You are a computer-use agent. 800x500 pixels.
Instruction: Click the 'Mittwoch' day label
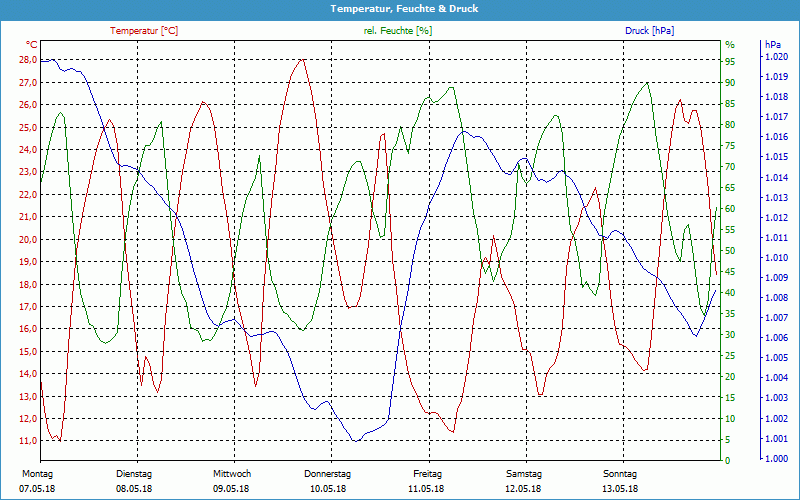232,474
